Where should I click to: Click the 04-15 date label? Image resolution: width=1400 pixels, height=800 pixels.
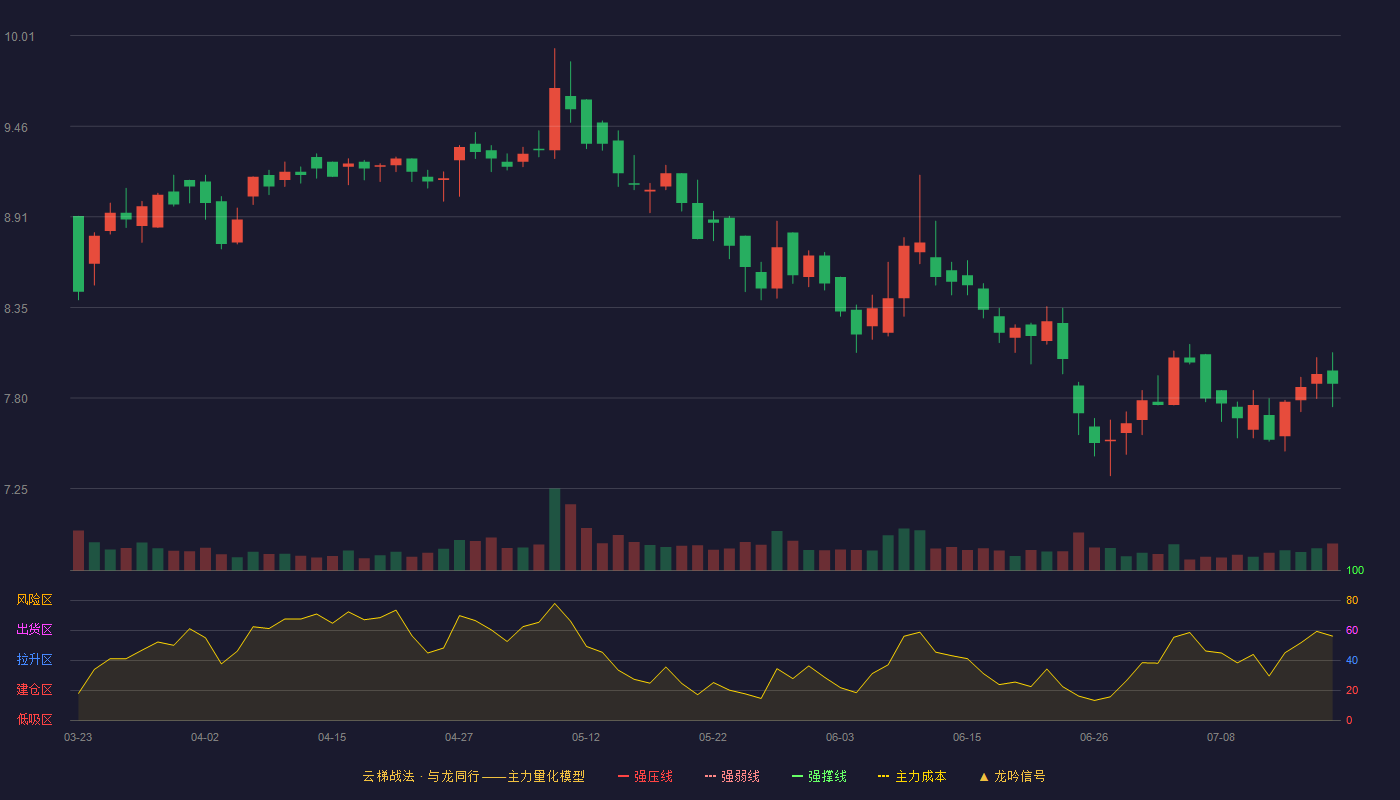click(x=332, y=737)
